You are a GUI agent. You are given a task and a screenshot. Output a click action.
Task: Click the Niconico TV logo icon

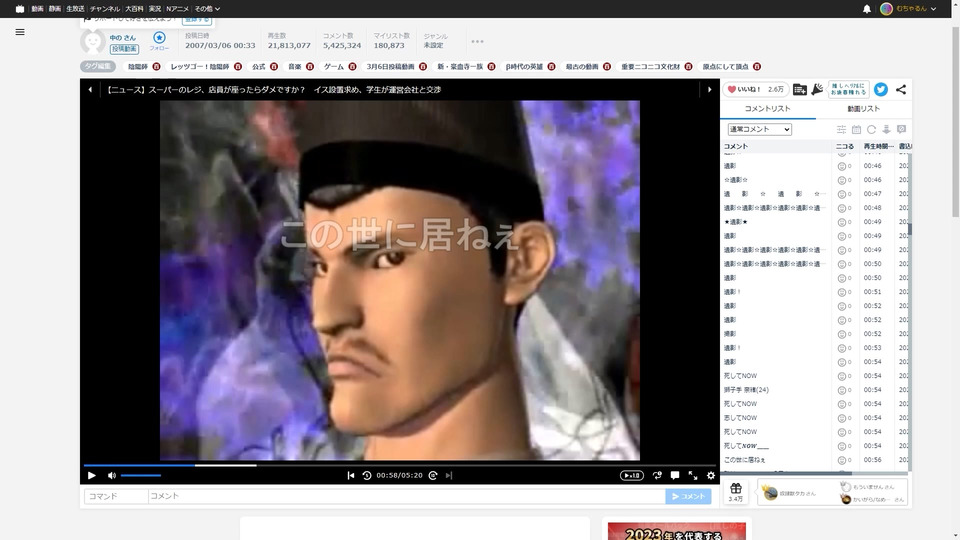[x=20, y=9]
